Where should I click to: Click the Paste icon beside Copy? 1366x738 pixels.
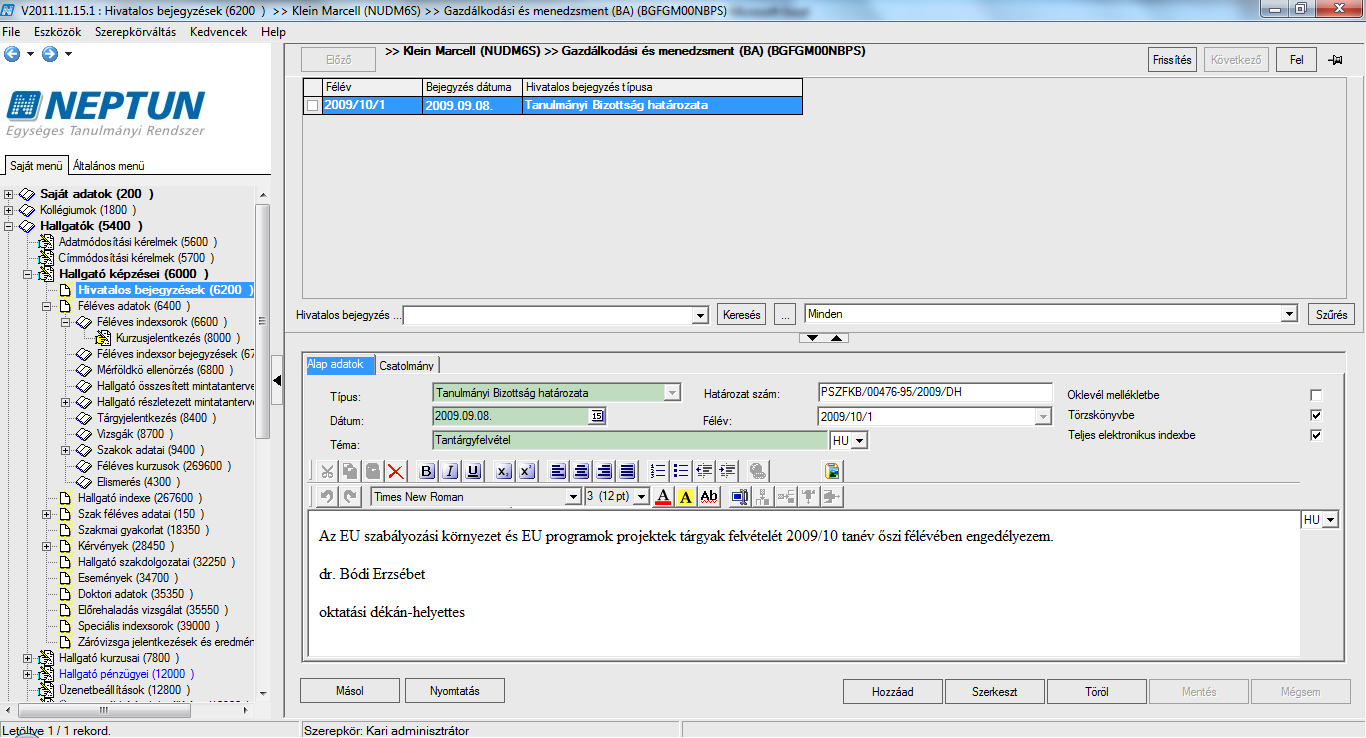[373, 471]
